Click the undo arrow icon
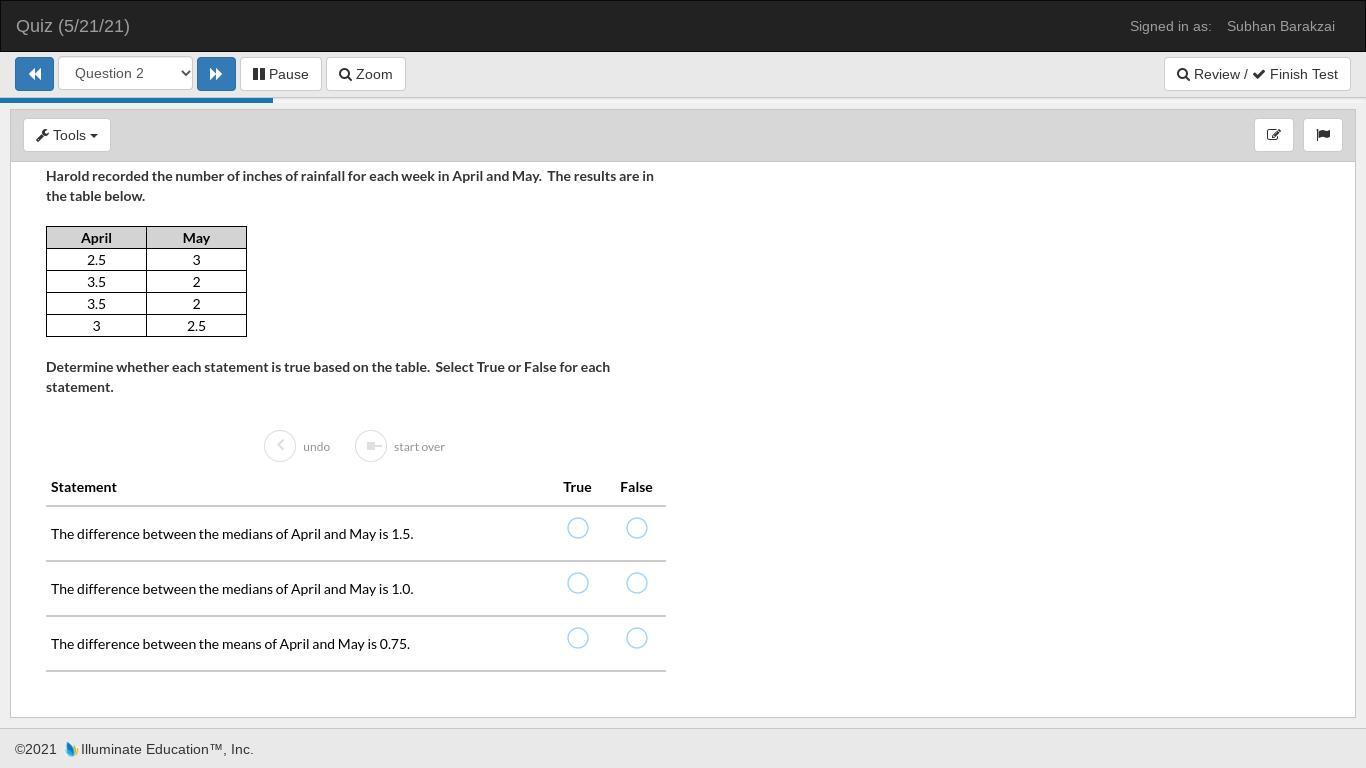1366x768 pixels. pyautogui.click(x=280, y=446)
